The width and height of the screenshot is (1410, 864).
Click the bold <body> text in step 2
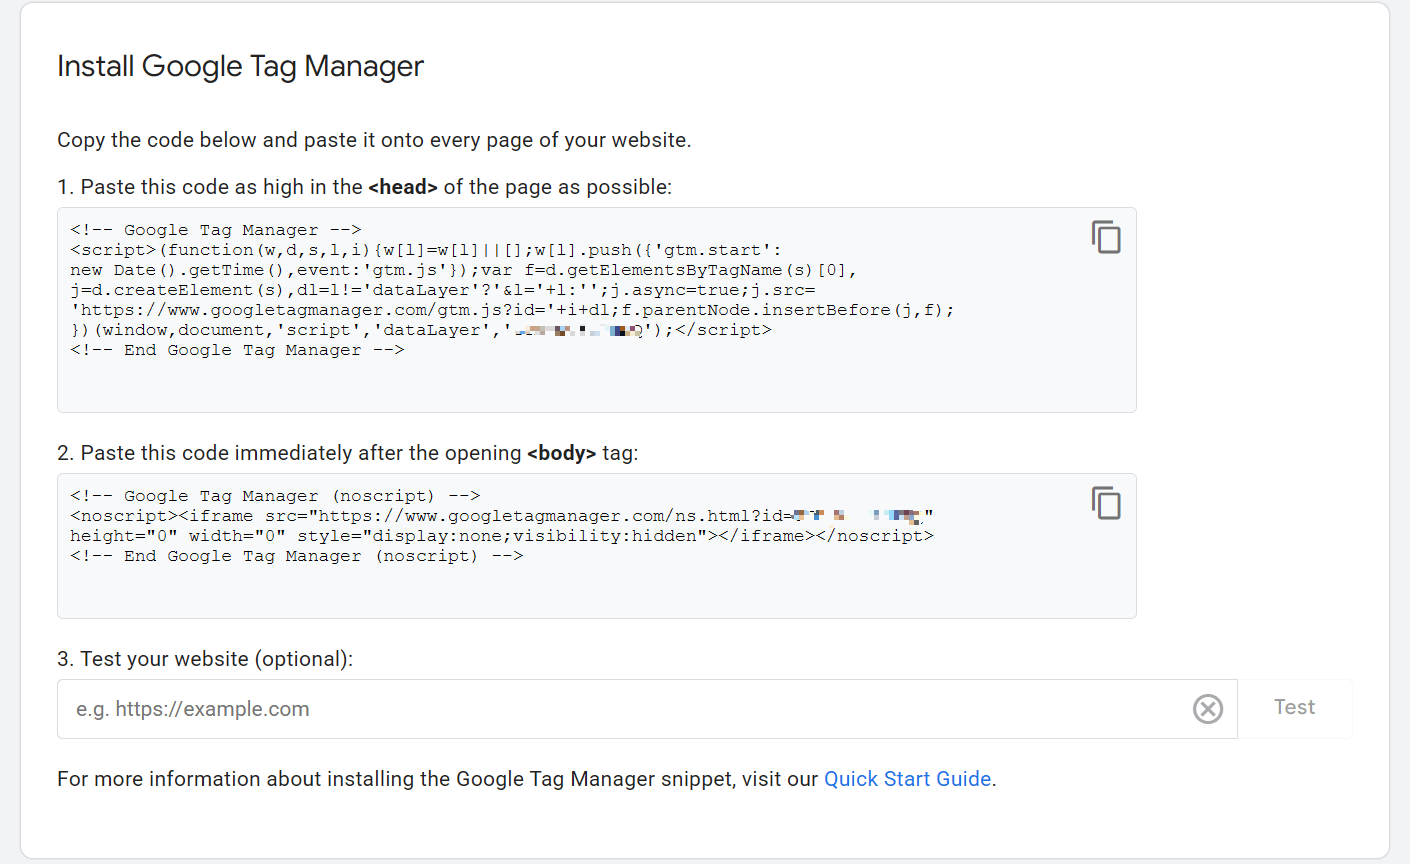pyautogui.click(x=561, y=453)
